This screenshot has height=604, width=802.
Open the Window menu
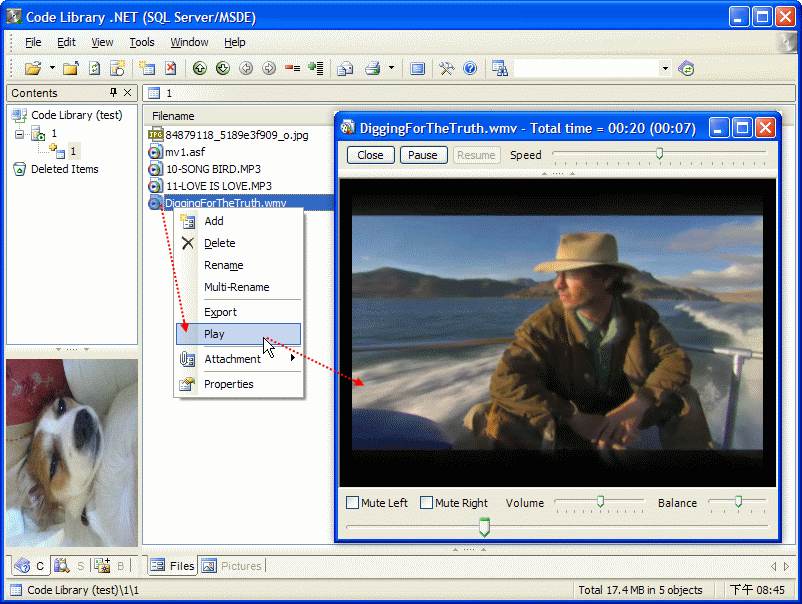pos(189,42)
